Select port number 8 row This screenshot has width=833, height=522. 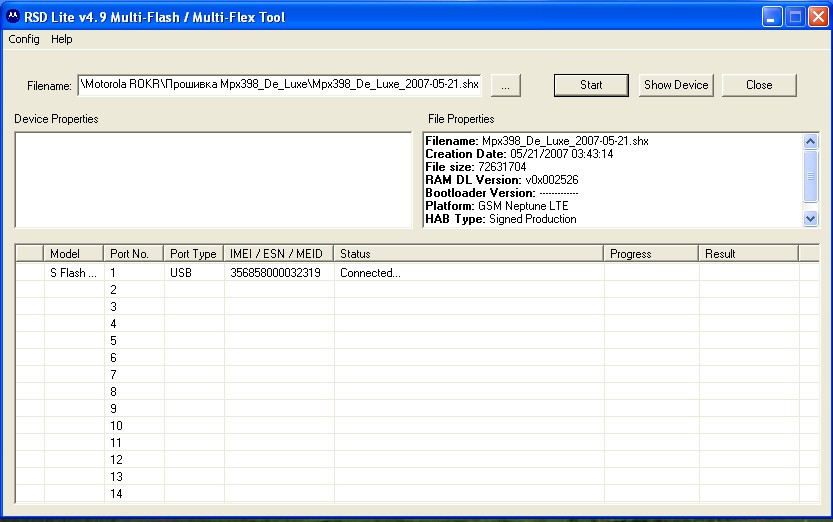[x=418, y=391]
